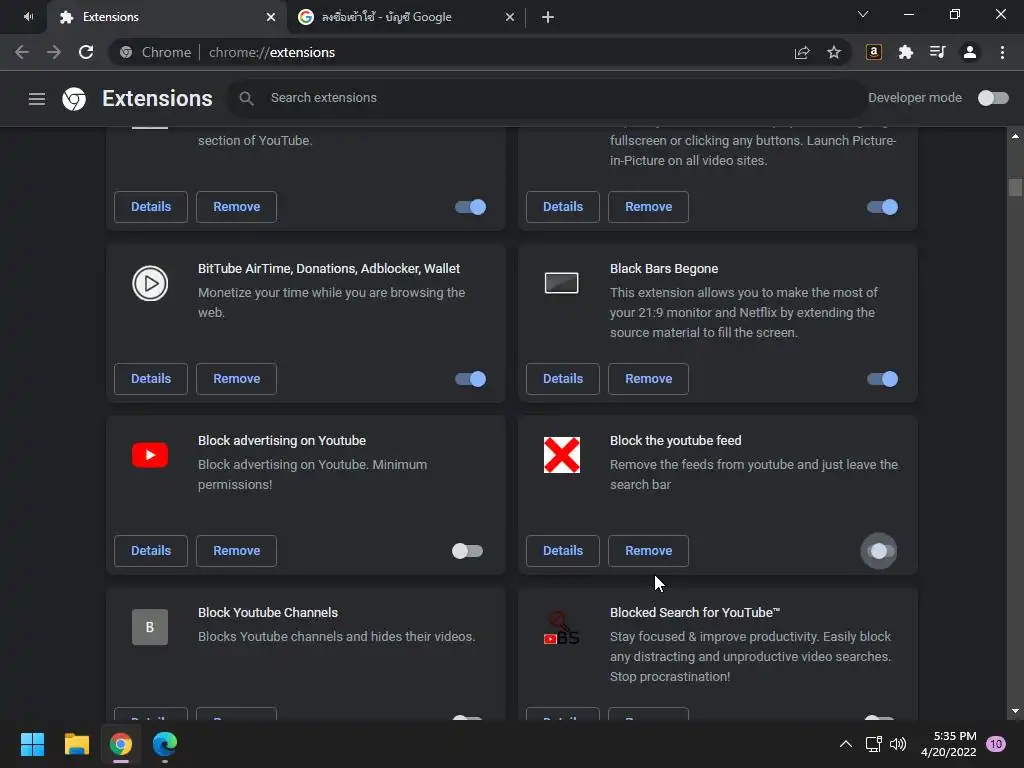Viewport: 1024px width, 768px height.
Task: Open Microsoft Edge from the taskbar
Action: tap(165, 744)
